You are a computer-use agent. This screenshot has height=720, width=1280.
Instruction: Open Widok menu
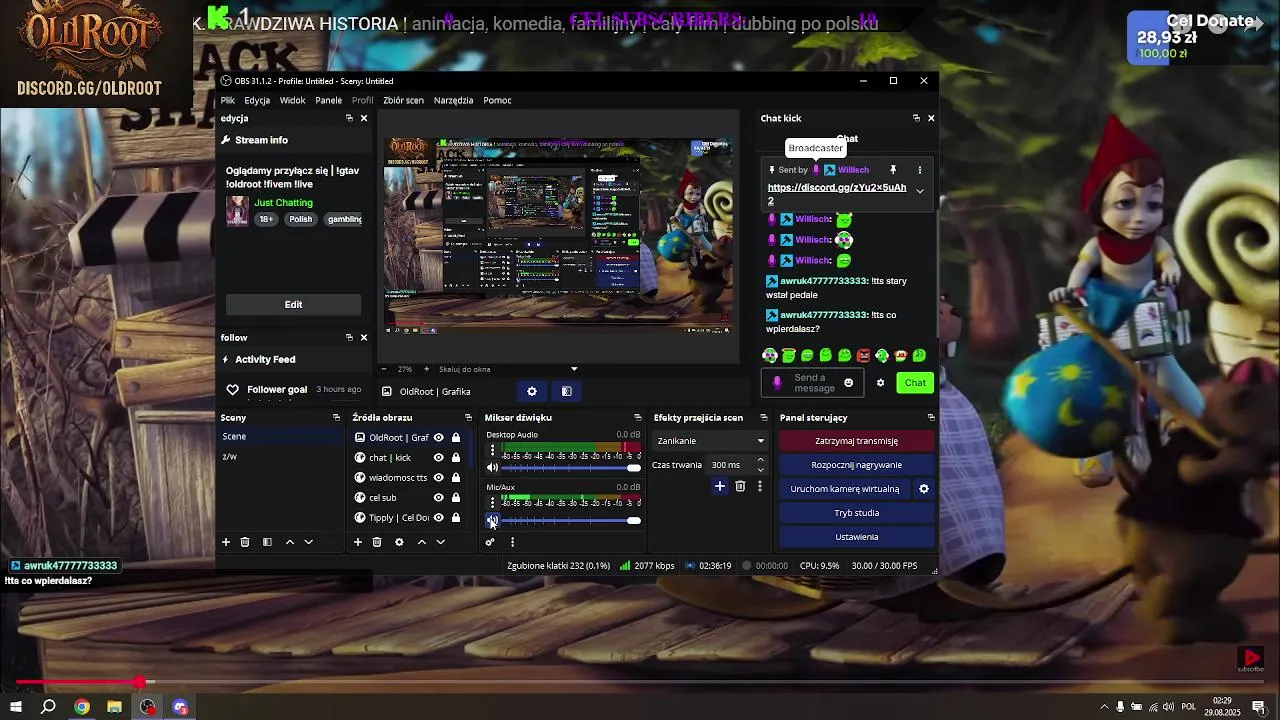[293, 100]
